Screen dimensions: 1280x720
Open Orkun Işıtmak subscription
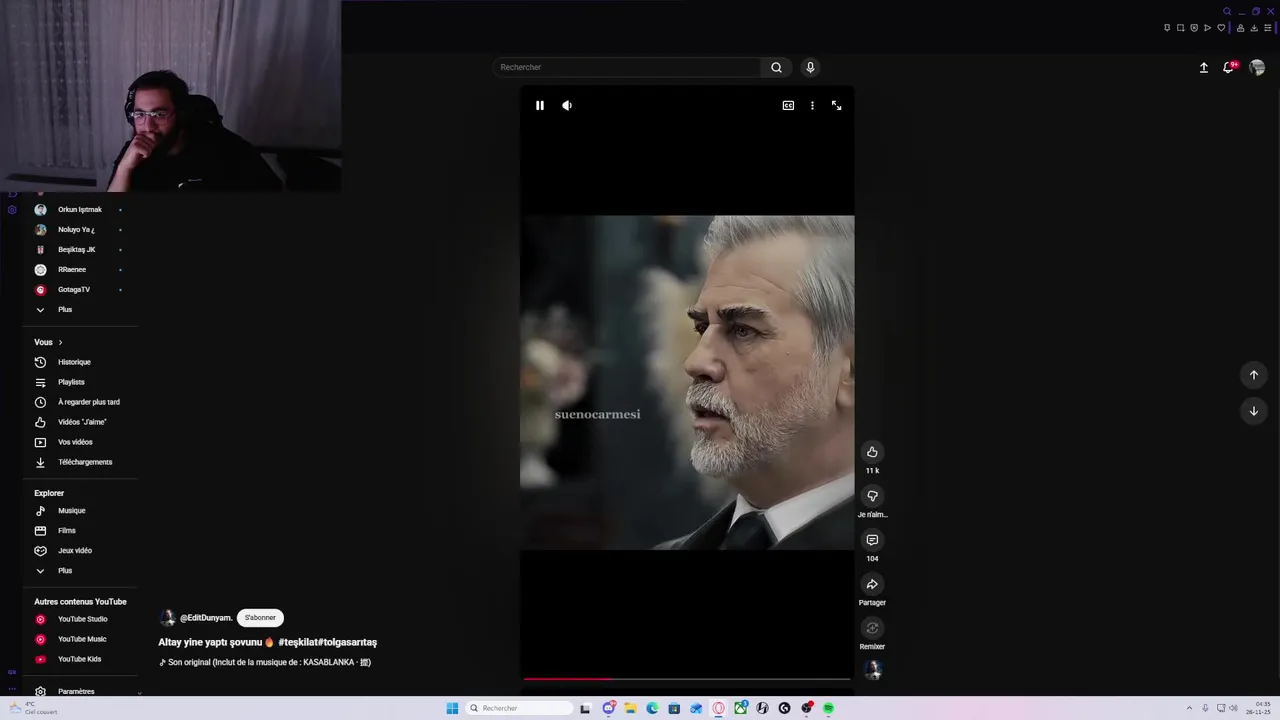[x=79, y=210]
